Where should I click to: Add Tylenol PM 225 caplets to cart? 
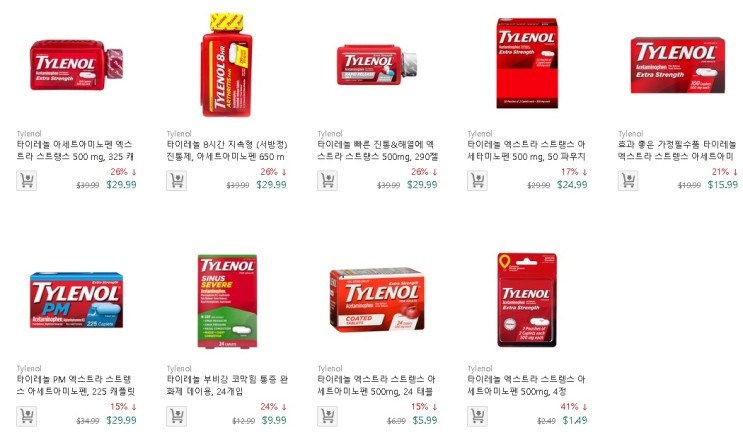[x=27, y=416]
